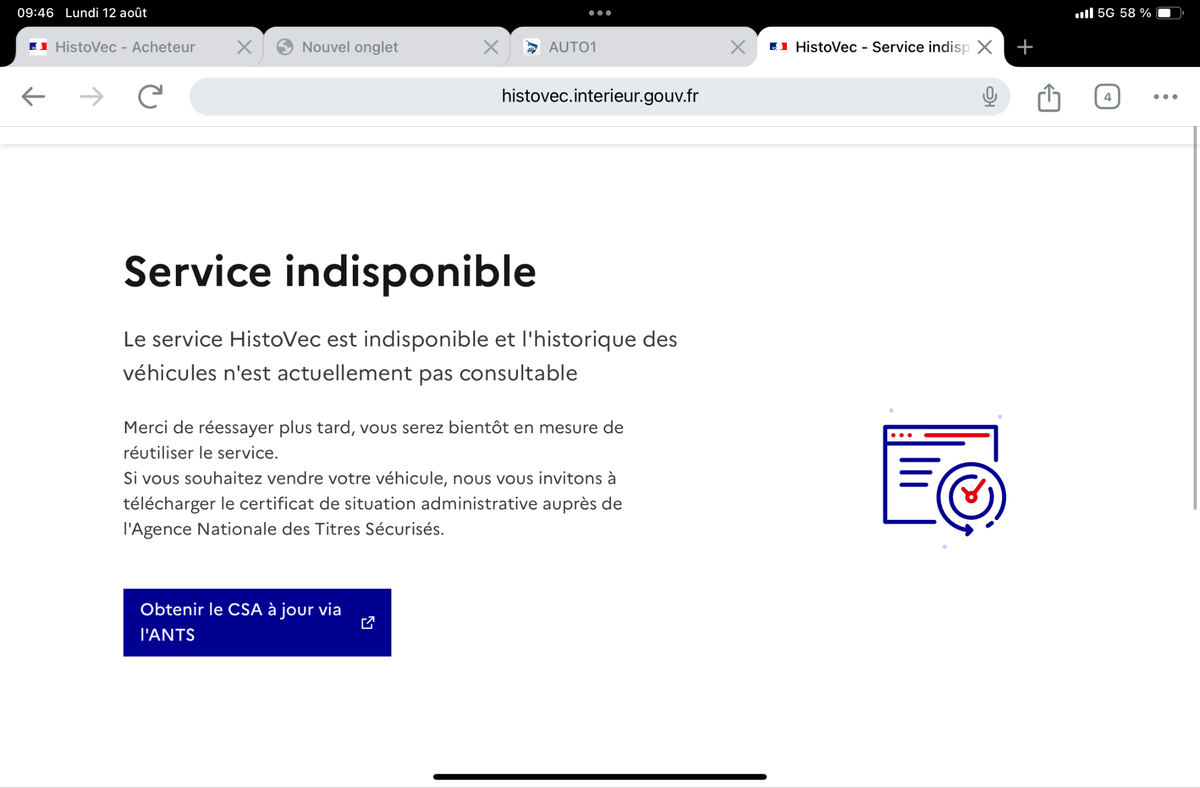Tap the microphone voice search icon
The image size is (1200, 788).
click(989, 97)
